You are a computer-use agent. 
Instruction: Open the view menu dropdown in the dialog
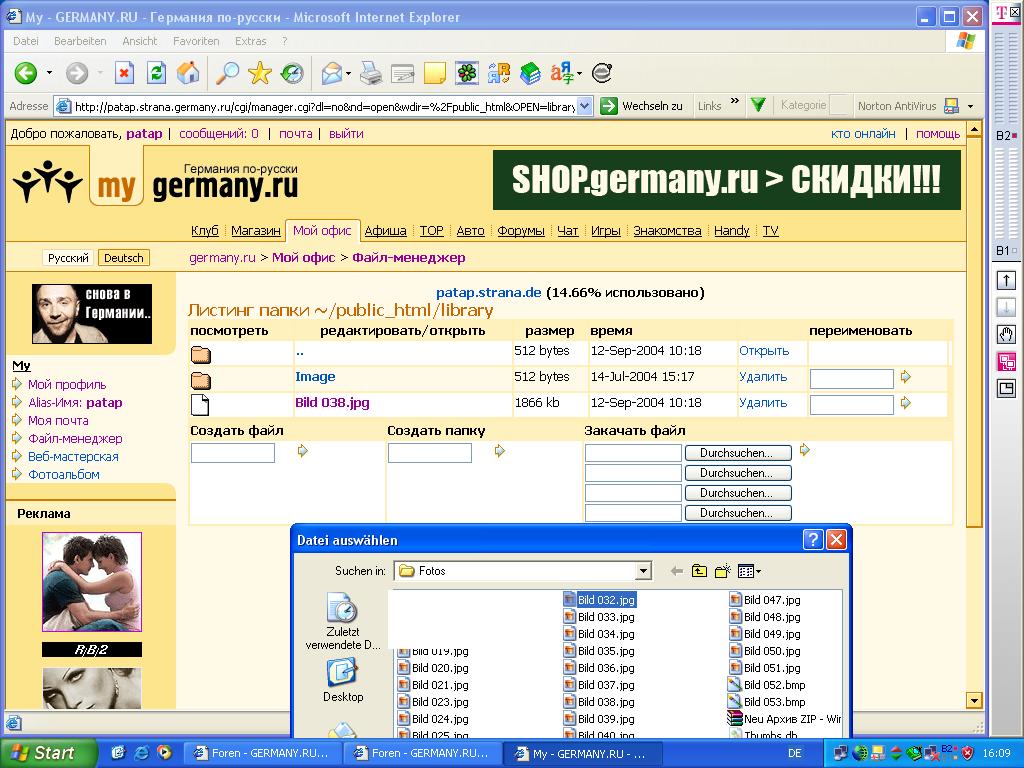point(749,571)
